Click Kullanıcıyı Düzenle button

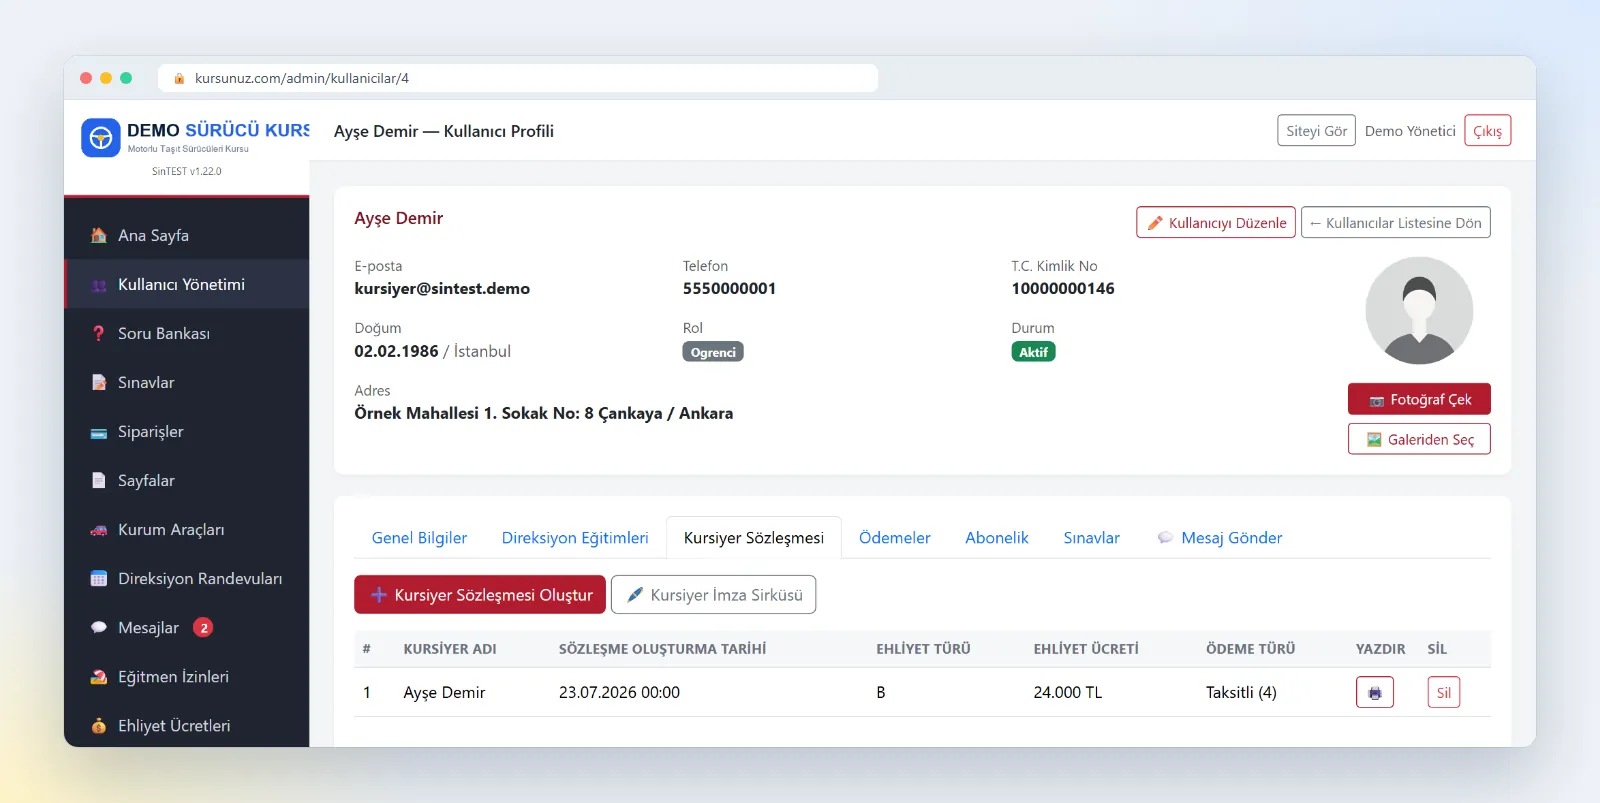click(x=1216, y=222)
